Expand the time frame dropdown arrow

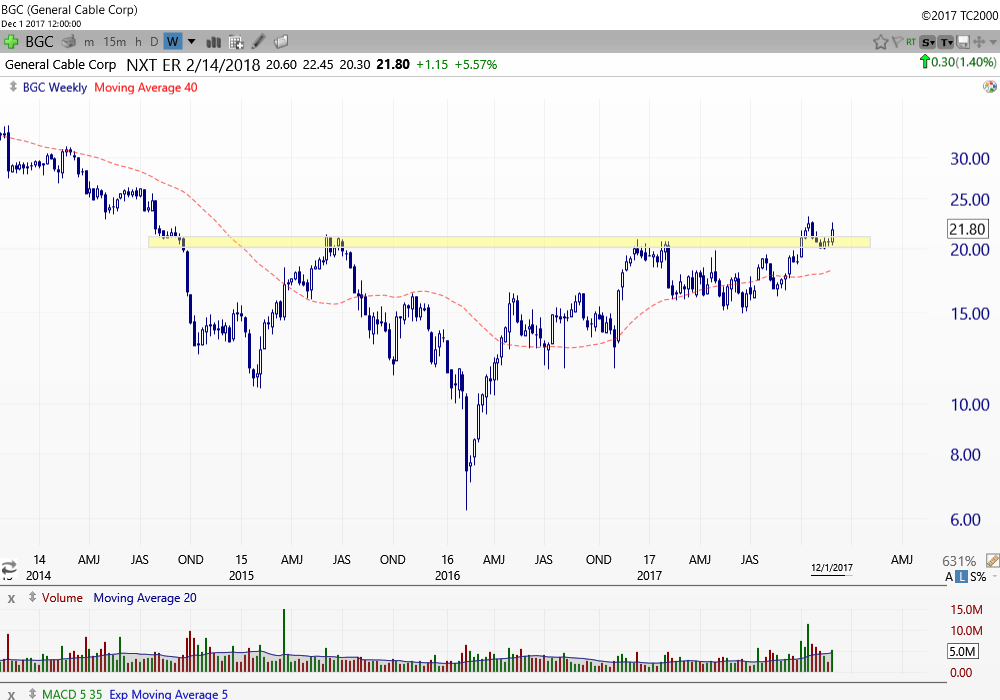click(190, 42)
